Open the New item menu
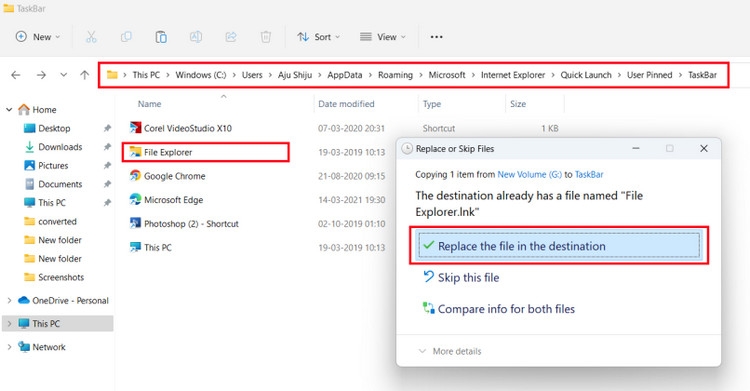750x391 pixels. tap(38, 37)
